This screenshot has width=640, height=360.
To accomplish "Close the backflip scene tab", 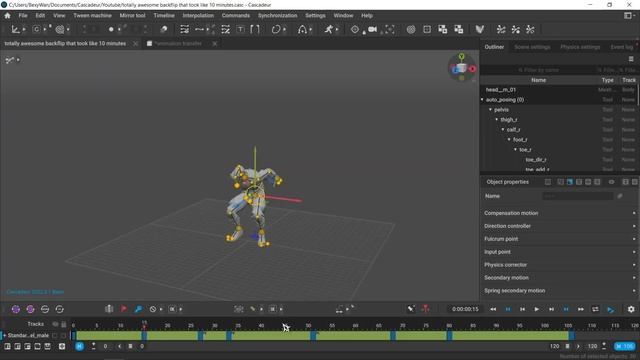I will [136, 43].
